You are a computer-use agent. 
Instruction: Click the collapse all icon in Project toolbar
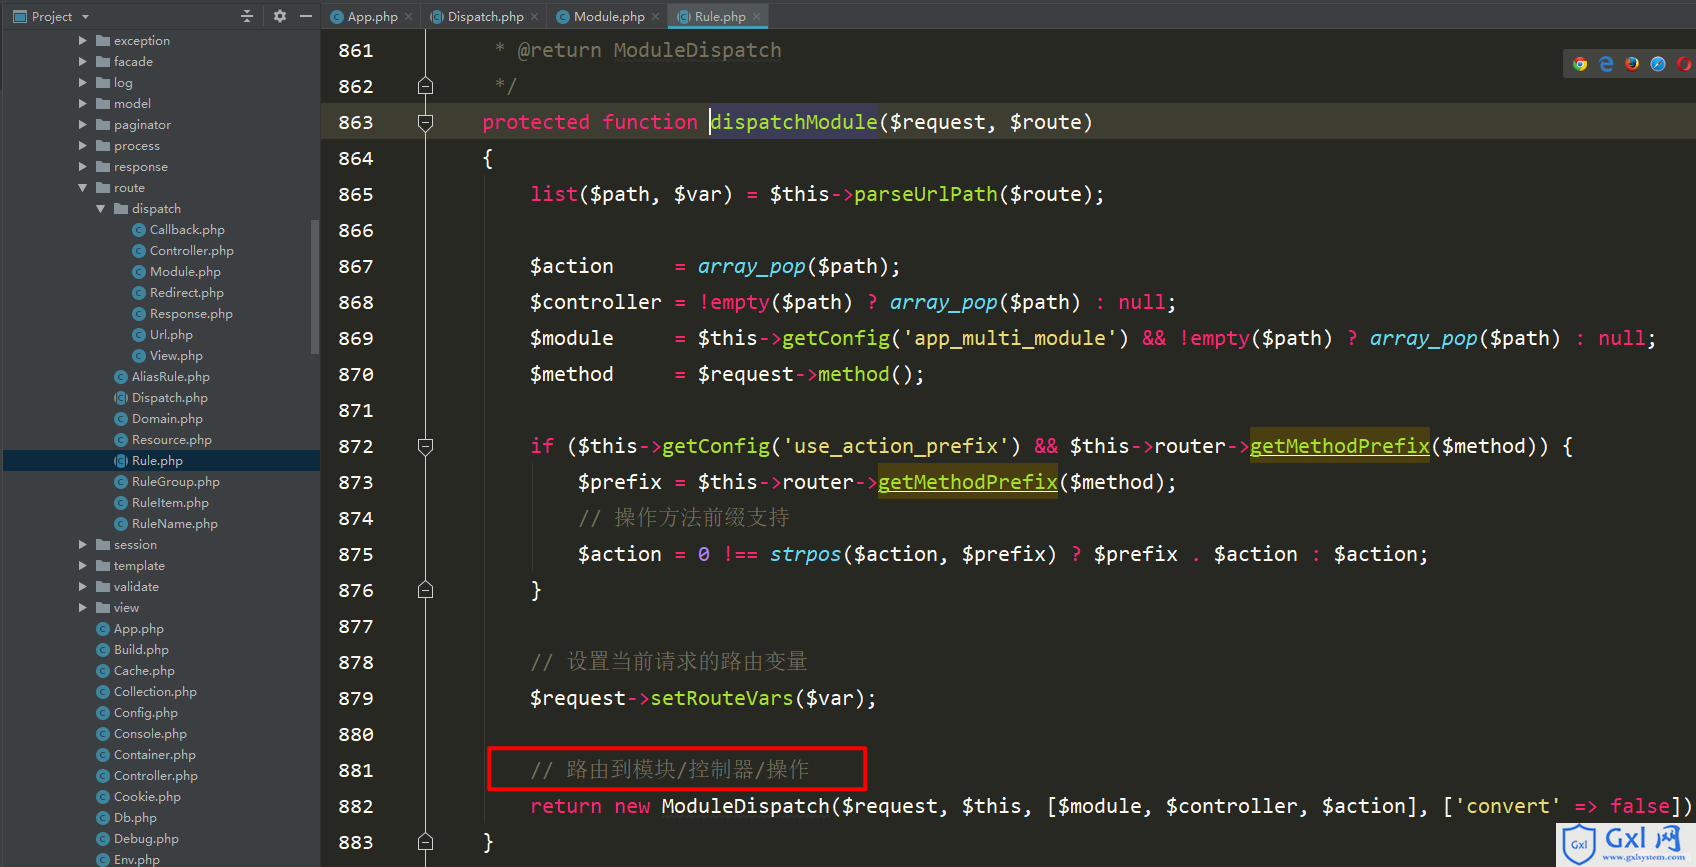pyautogui.click(x=247, y=16)
